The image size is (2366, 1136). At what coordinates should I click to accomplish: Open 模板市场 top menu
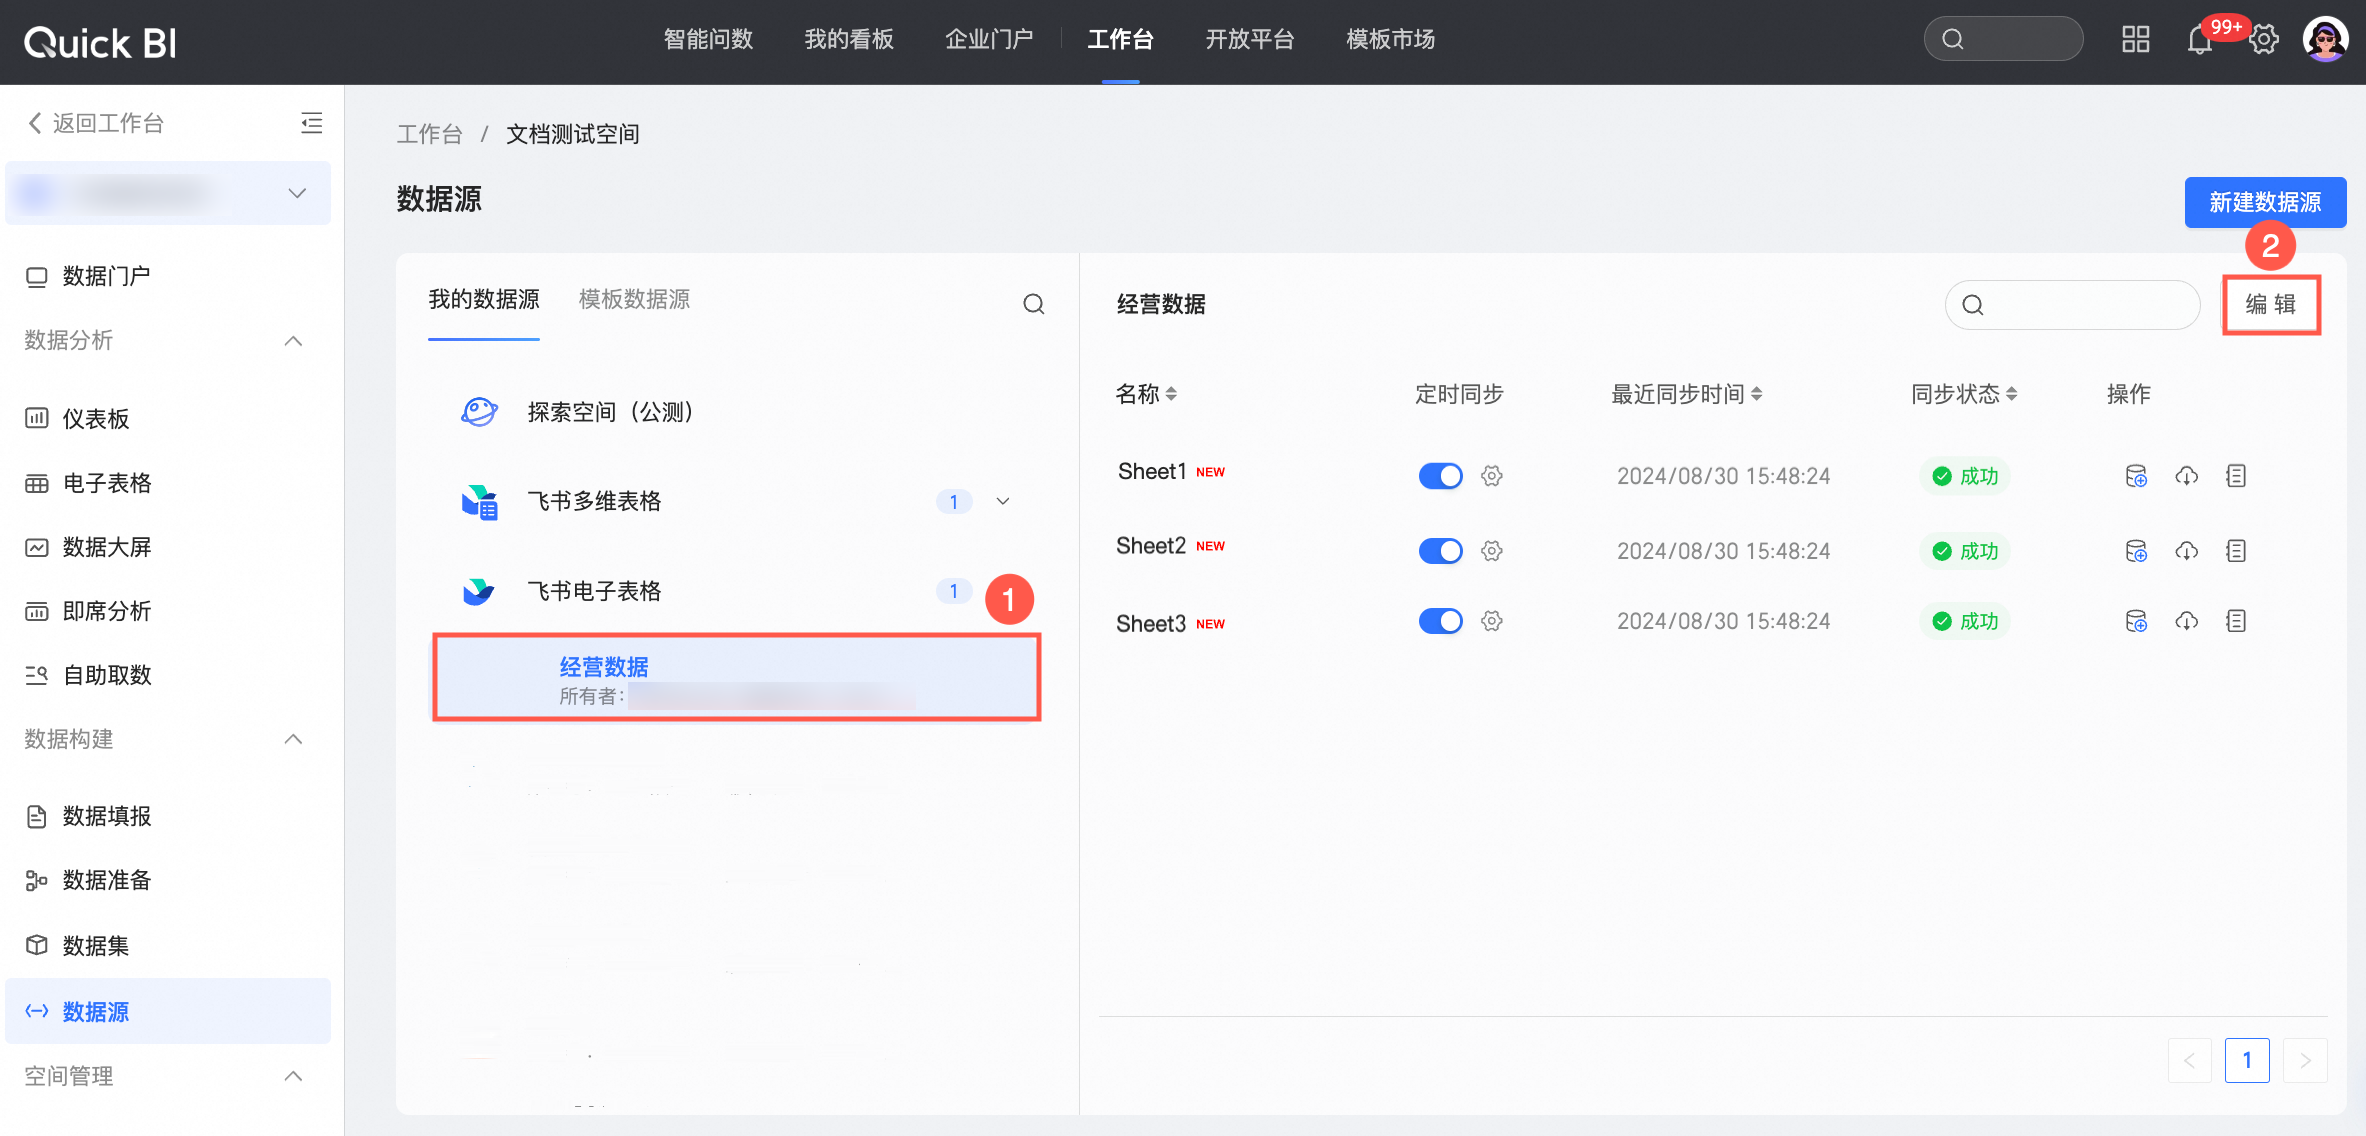[1391, 40]
